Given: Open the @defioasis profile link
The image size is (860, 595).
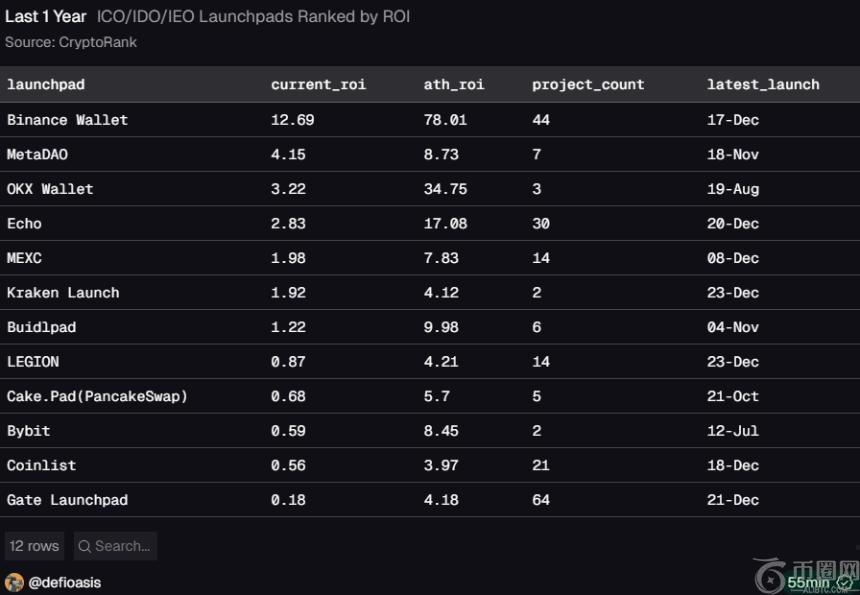Looking at the screenshot, I should (x=65, y=582).
